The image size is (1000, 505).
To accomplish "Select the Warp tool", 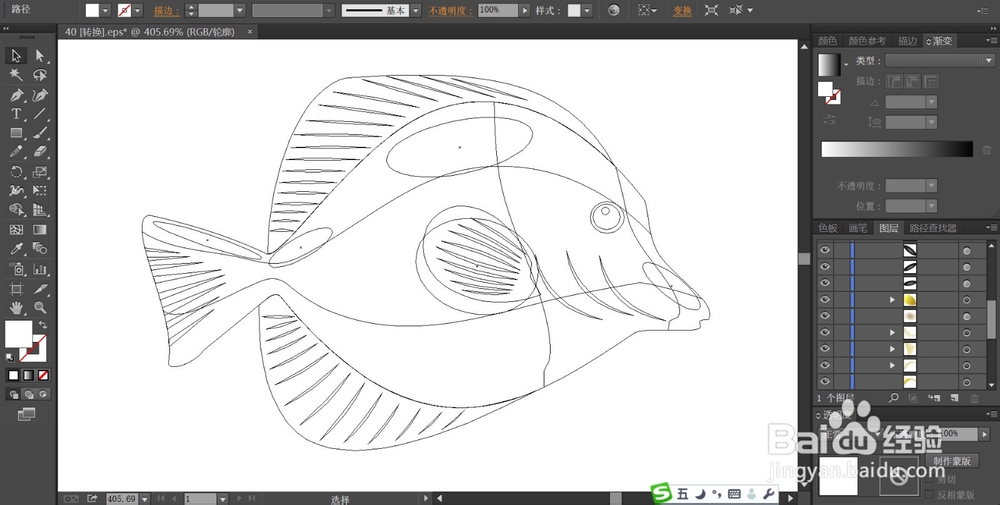I will pos(16,191).
